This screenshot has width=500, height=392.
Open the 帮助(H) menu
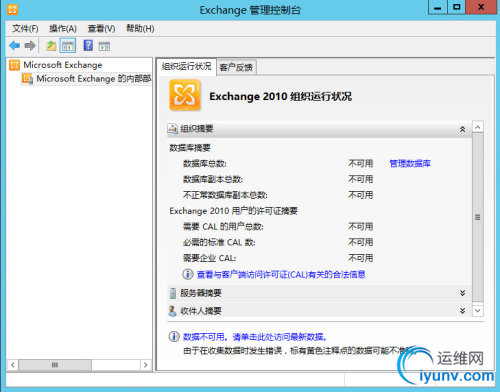pyautogui.click(x=140, y=29)
